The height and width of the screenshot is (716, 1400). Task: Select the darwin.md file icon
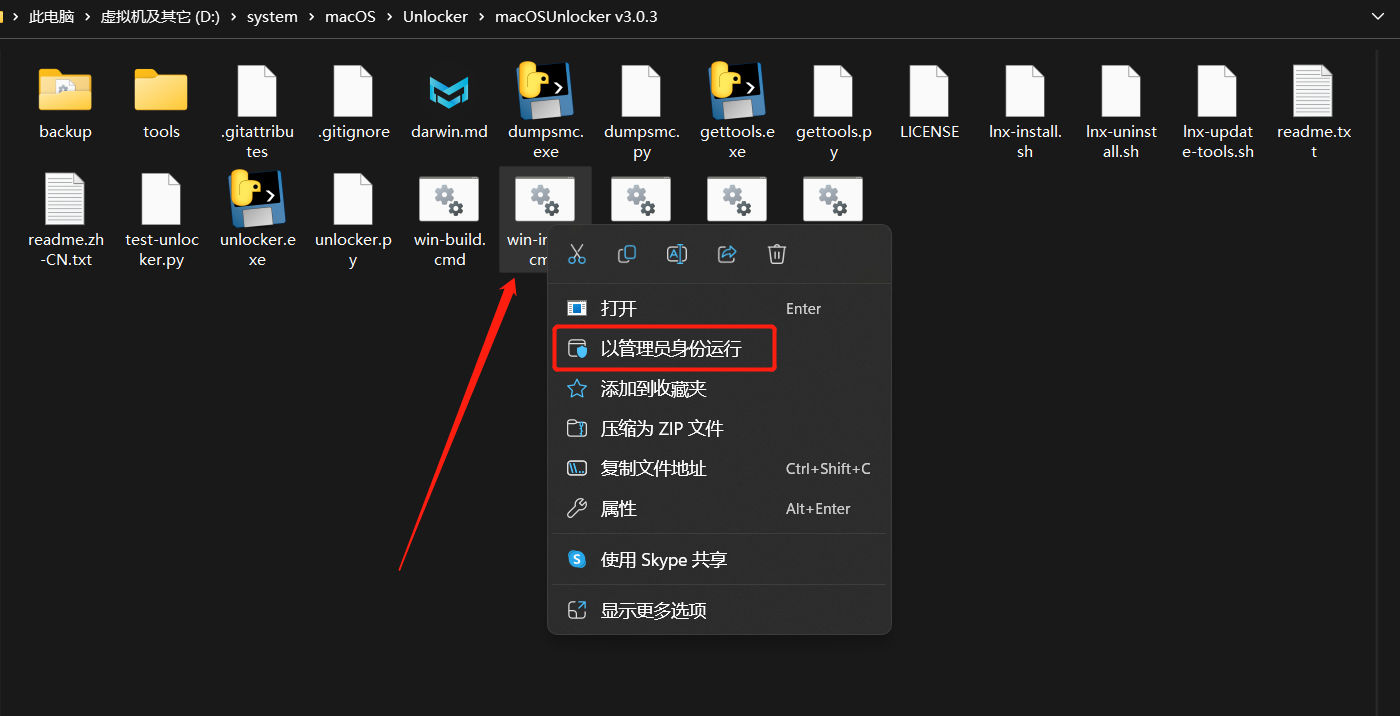(449, 92)
